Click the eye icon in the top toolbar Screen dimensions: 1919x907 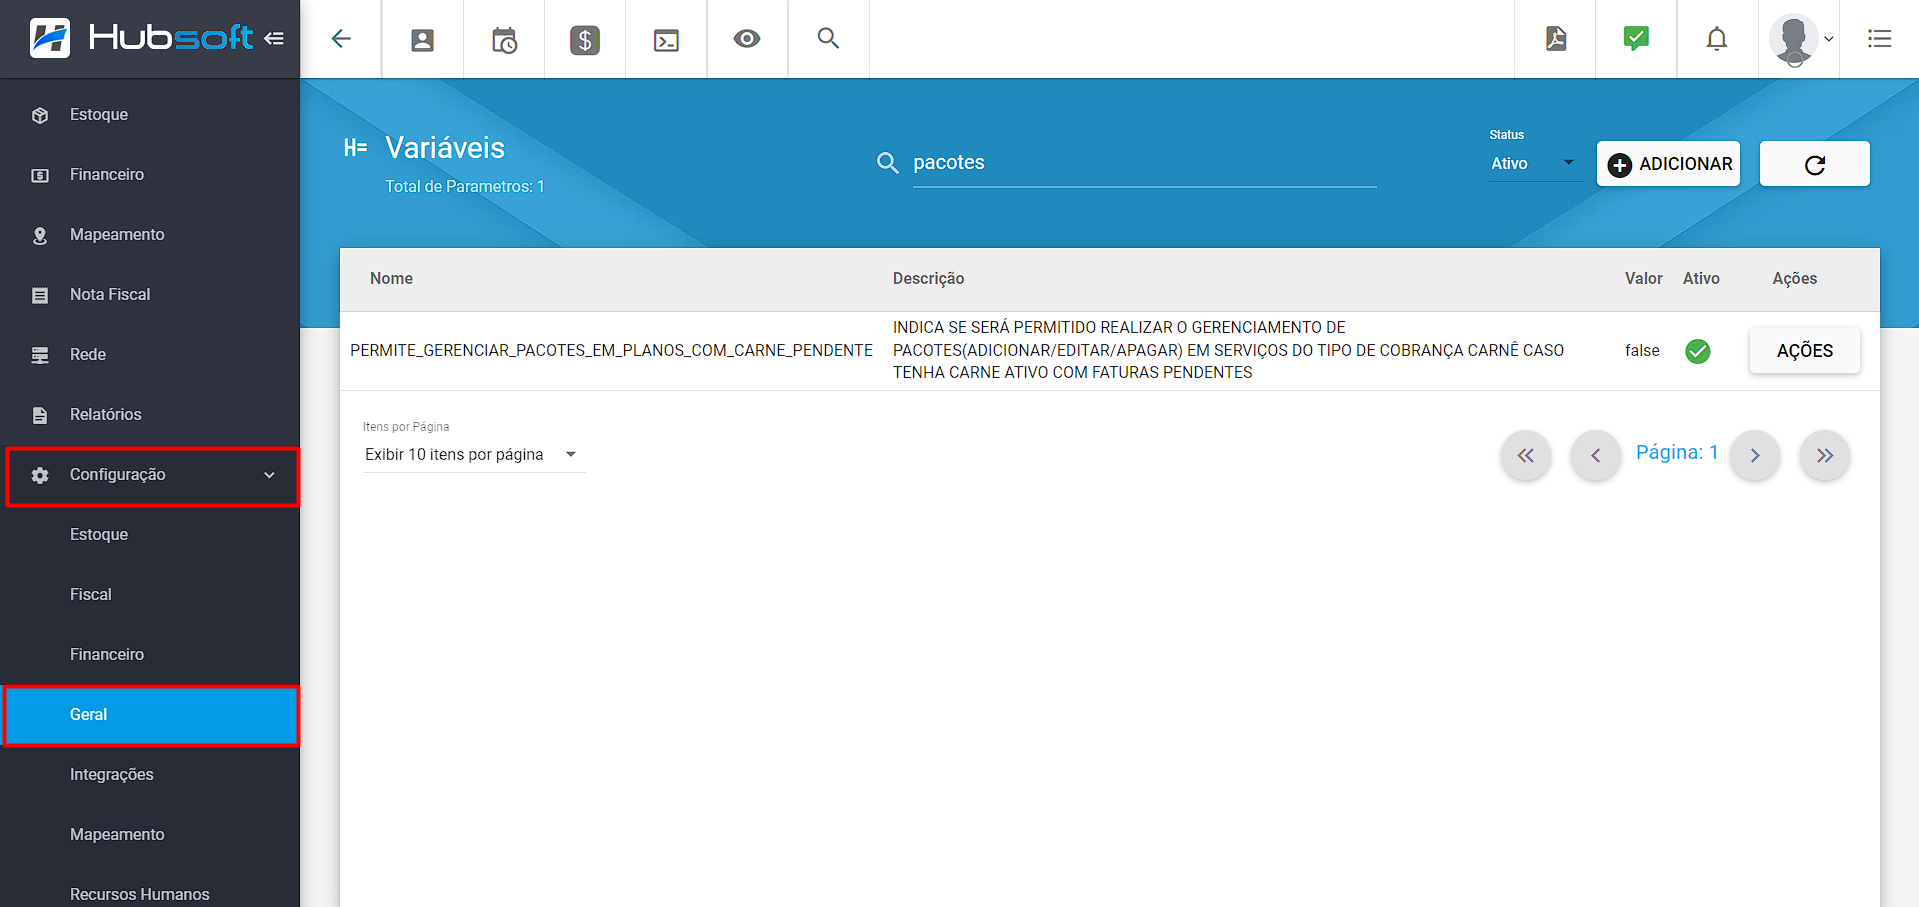point(747,39)
